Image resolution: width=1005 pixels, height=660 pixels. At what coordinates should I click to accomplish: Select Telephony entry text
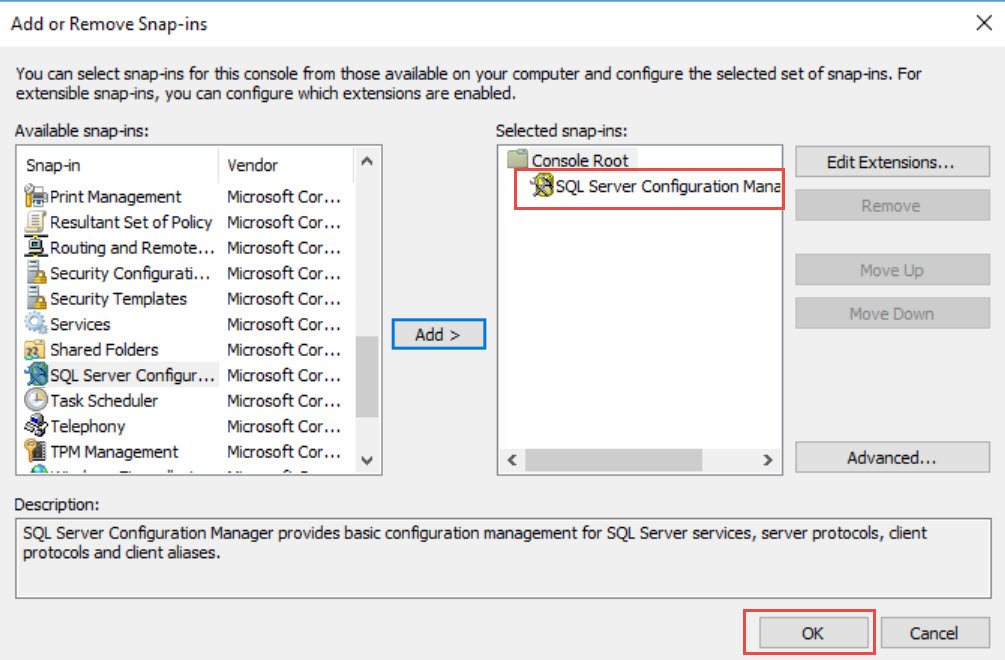88,427
